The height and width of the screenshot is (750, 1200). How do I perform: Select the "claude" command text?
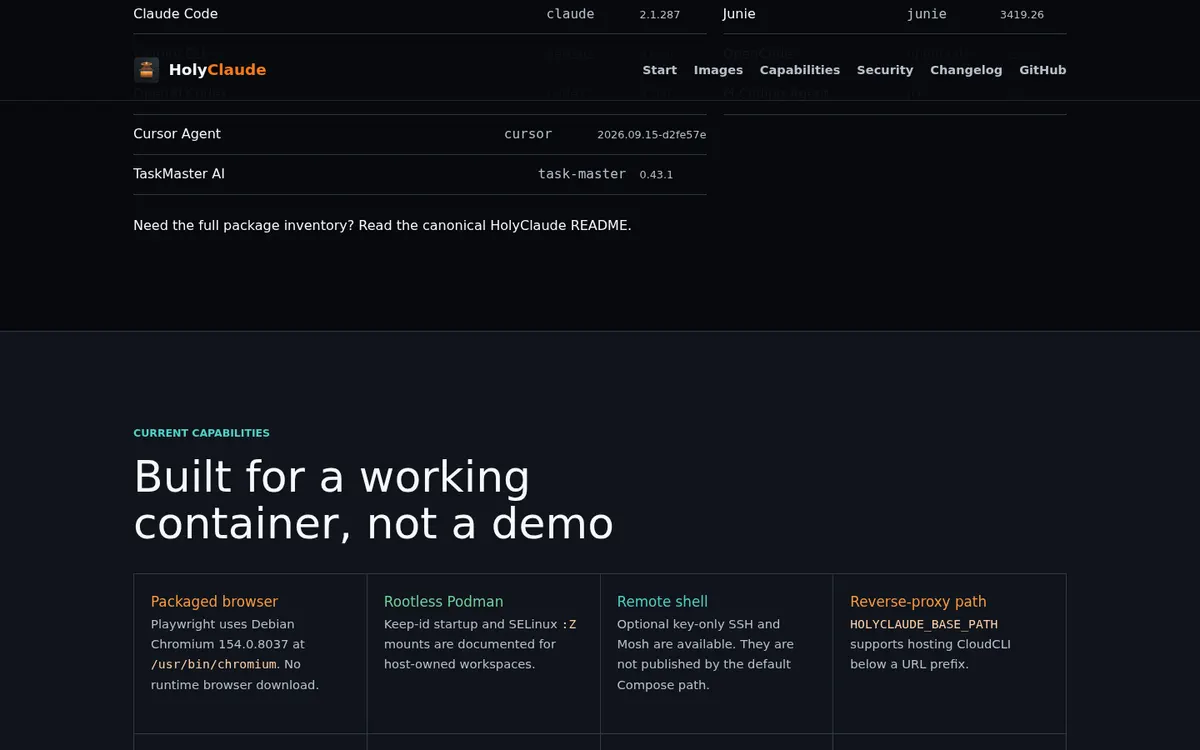tap(571, 14)
